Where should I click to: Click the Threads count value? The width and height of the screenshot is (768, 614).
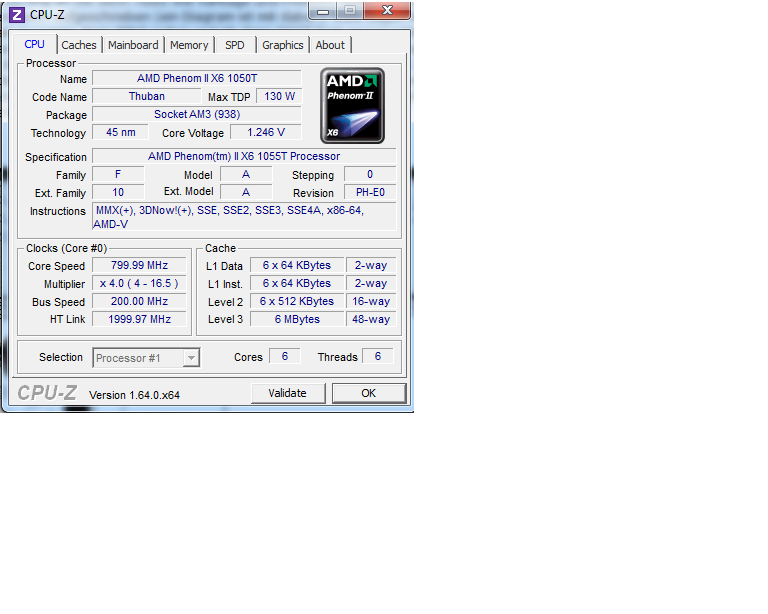pos(378,356)
